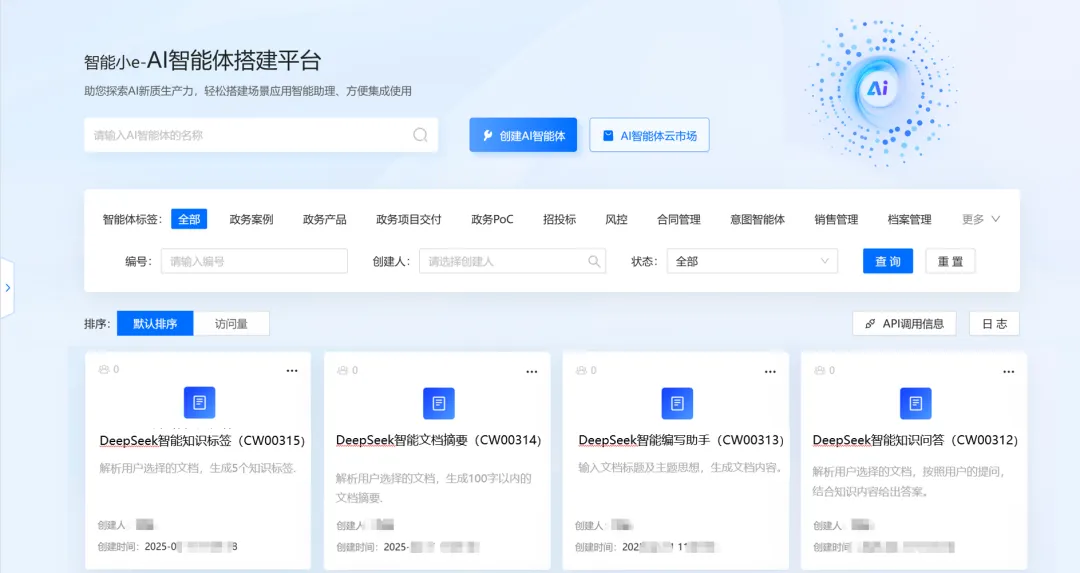Open more options on CW00314 card
The height and width of the screenshot is (573, 1080).
click(532, 371)
